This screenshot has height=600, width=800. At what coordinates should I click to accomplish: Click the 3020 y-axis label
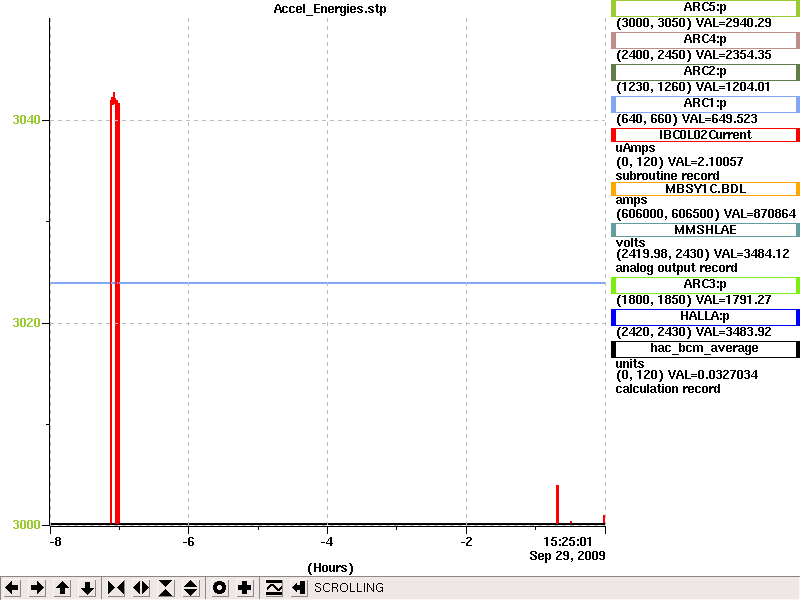click(x=26, y=322)
